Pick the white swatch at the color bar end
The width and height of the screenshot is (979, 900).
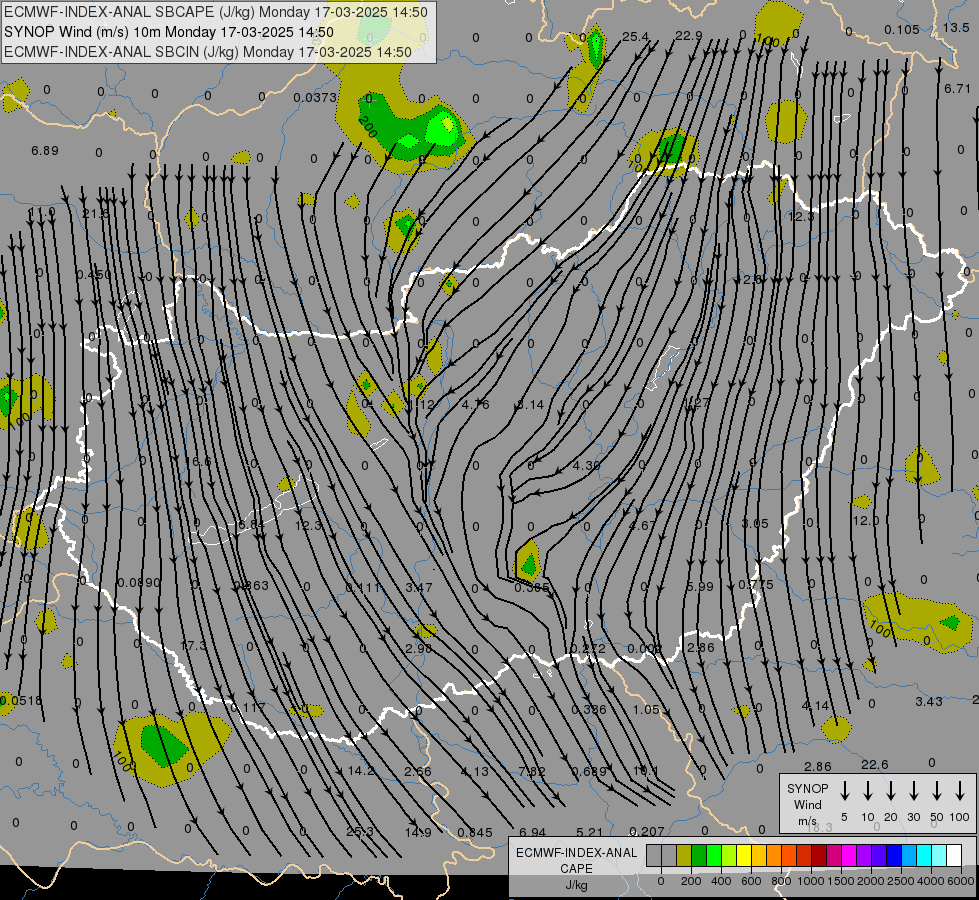tap(954, 856)
